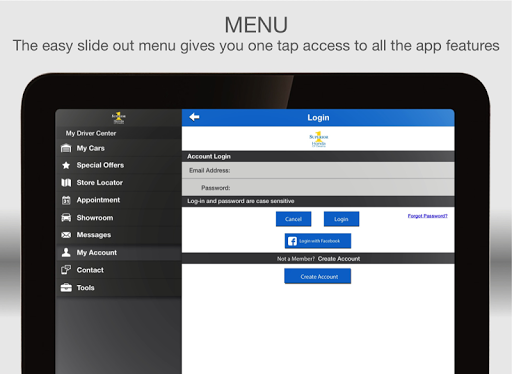Open the Forgot Password link
The height and width of the screenshot is (374, 512).
[428, 216]
